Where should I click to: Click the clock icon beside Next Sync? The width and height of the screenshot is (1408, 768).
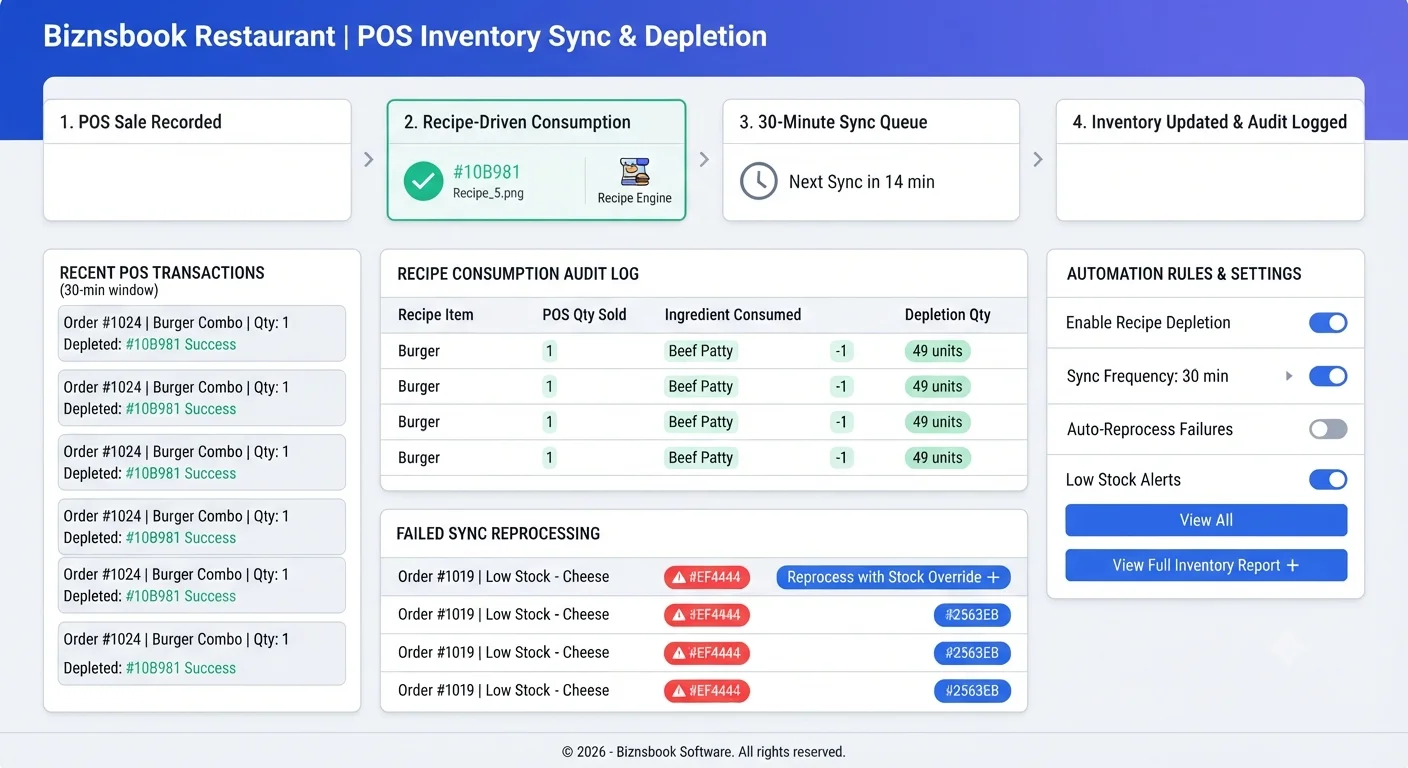(758, 181)
